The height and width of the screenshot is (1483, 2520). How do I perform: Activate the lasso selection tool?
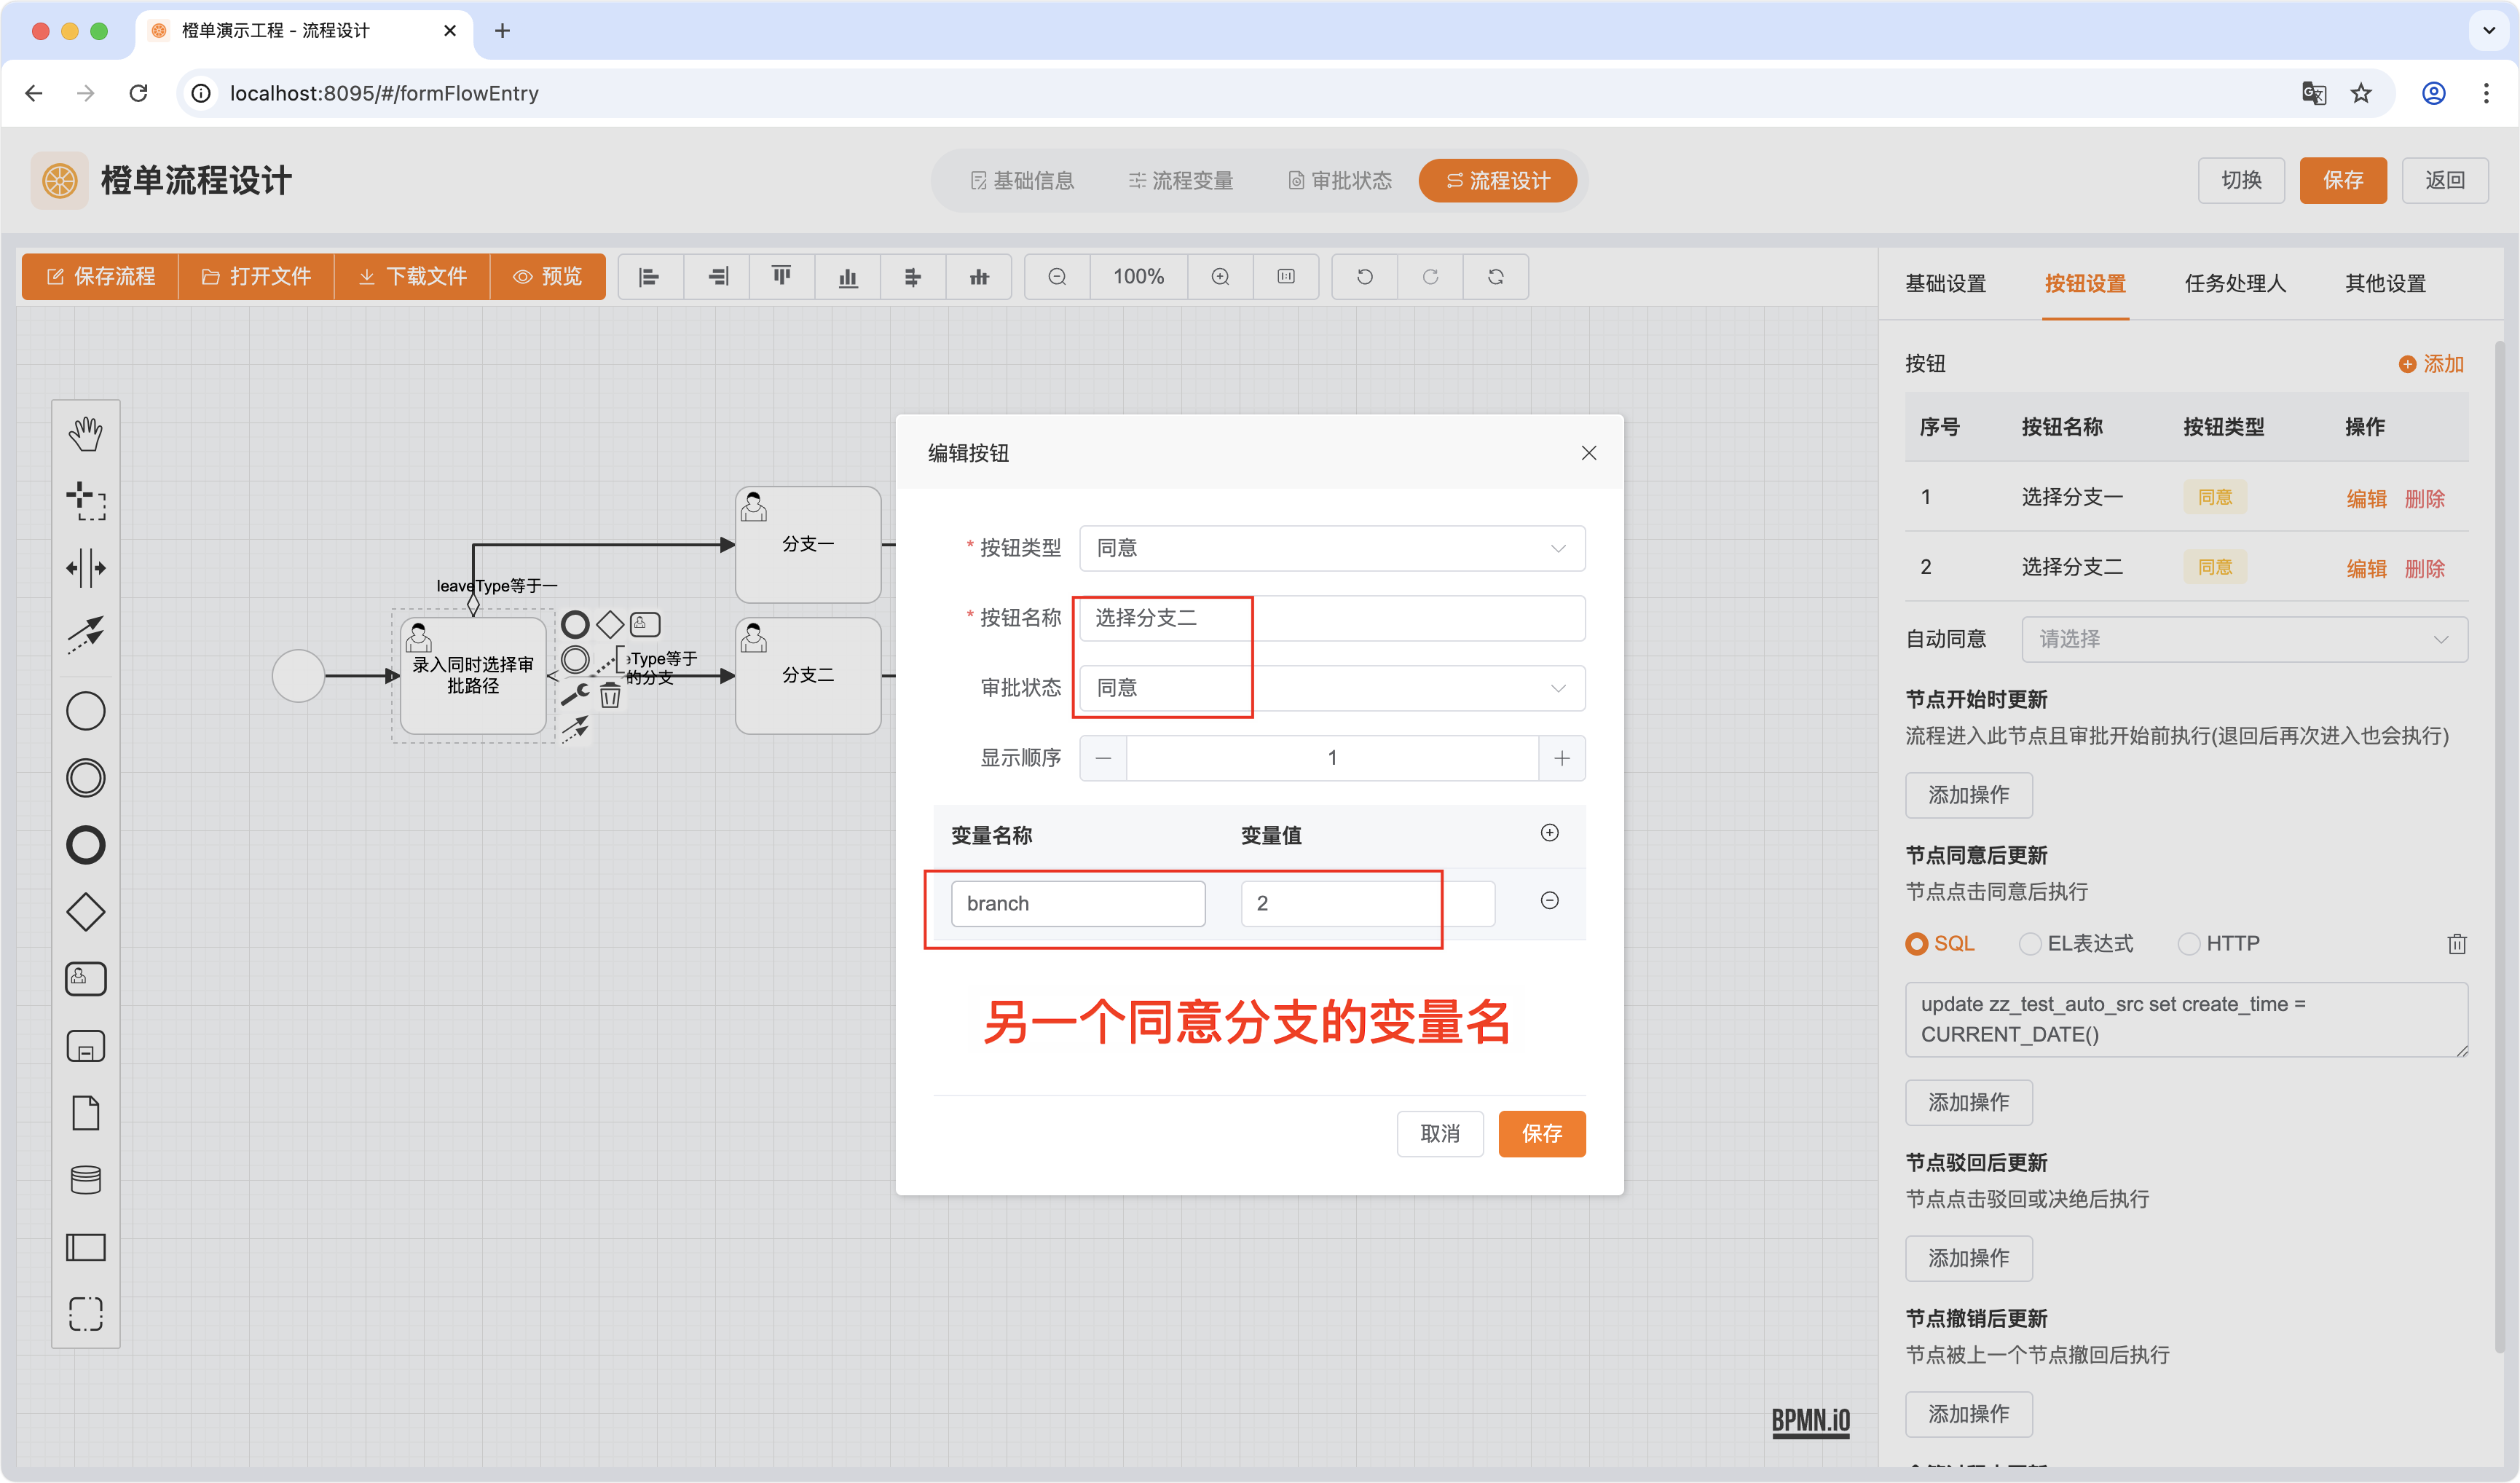(x=86, y=501)
